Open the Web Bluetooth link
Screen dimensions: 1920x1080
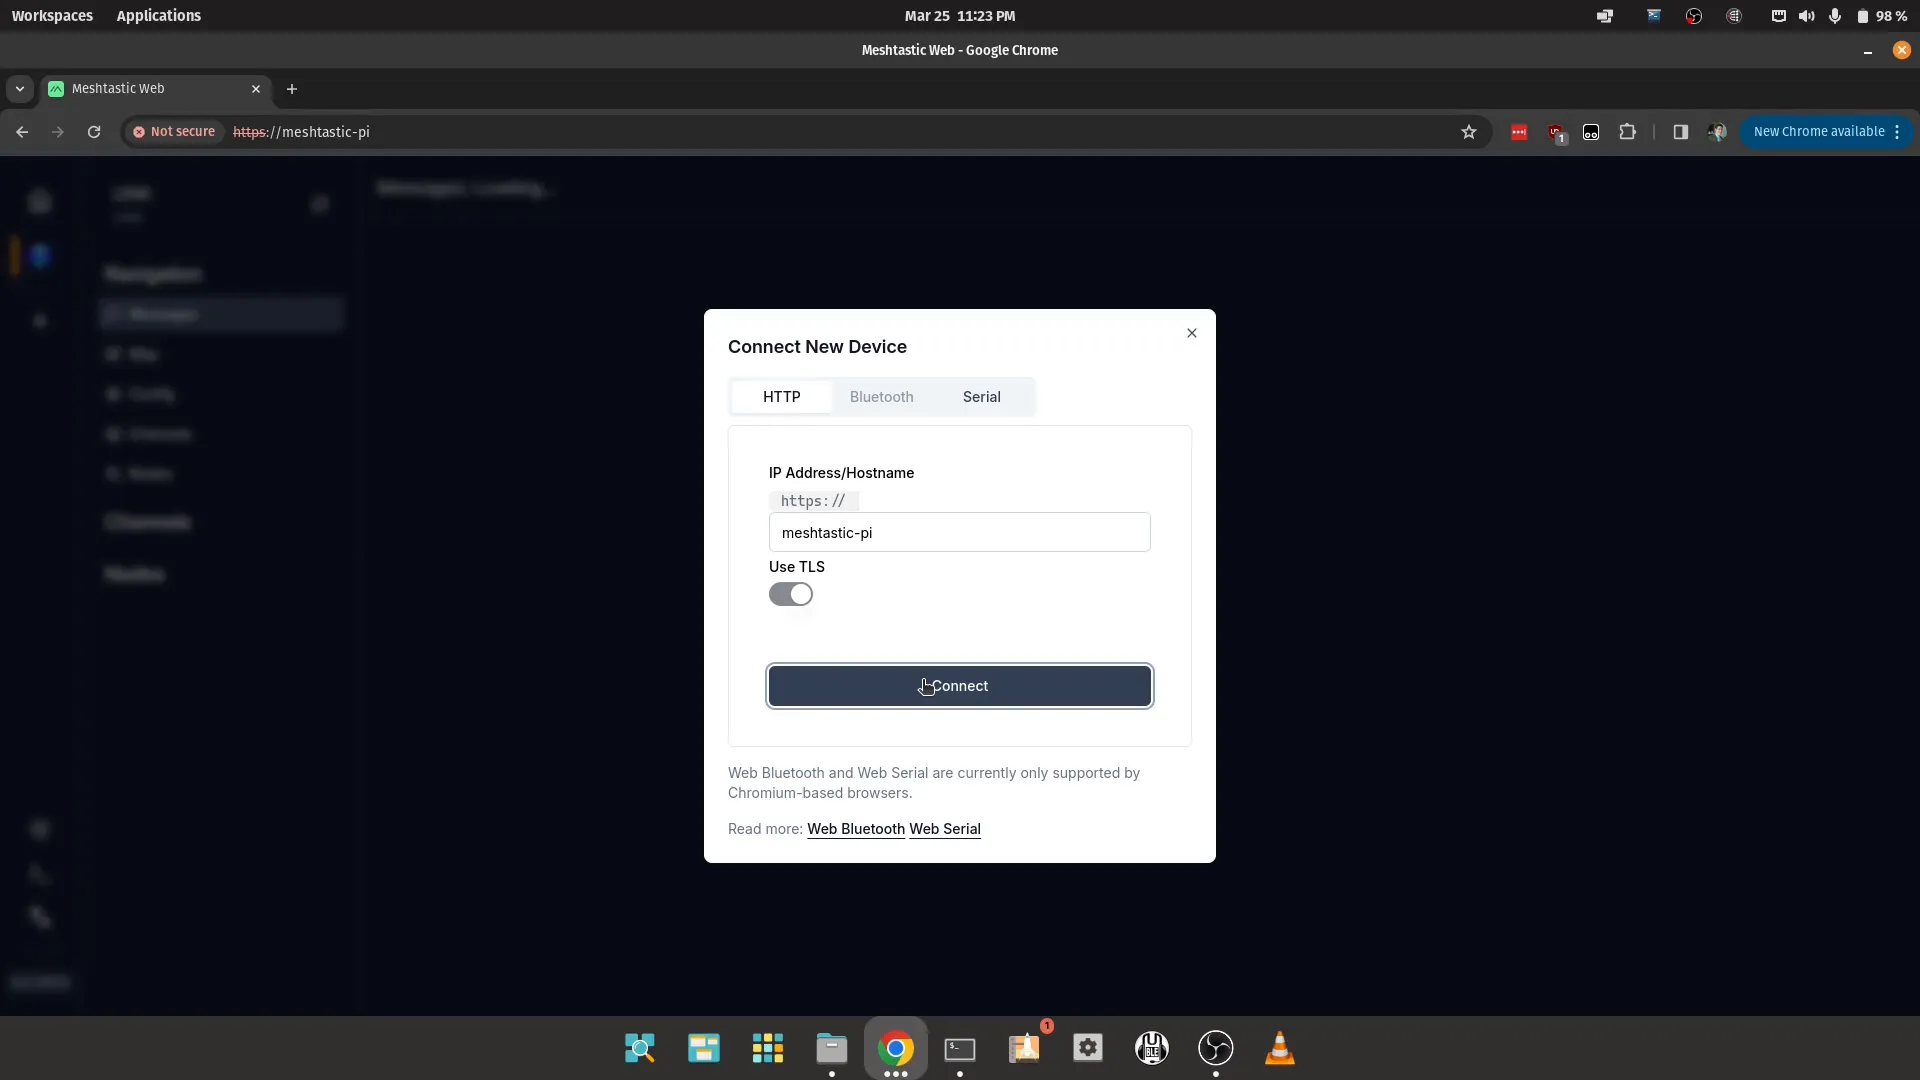pos(856,829)
